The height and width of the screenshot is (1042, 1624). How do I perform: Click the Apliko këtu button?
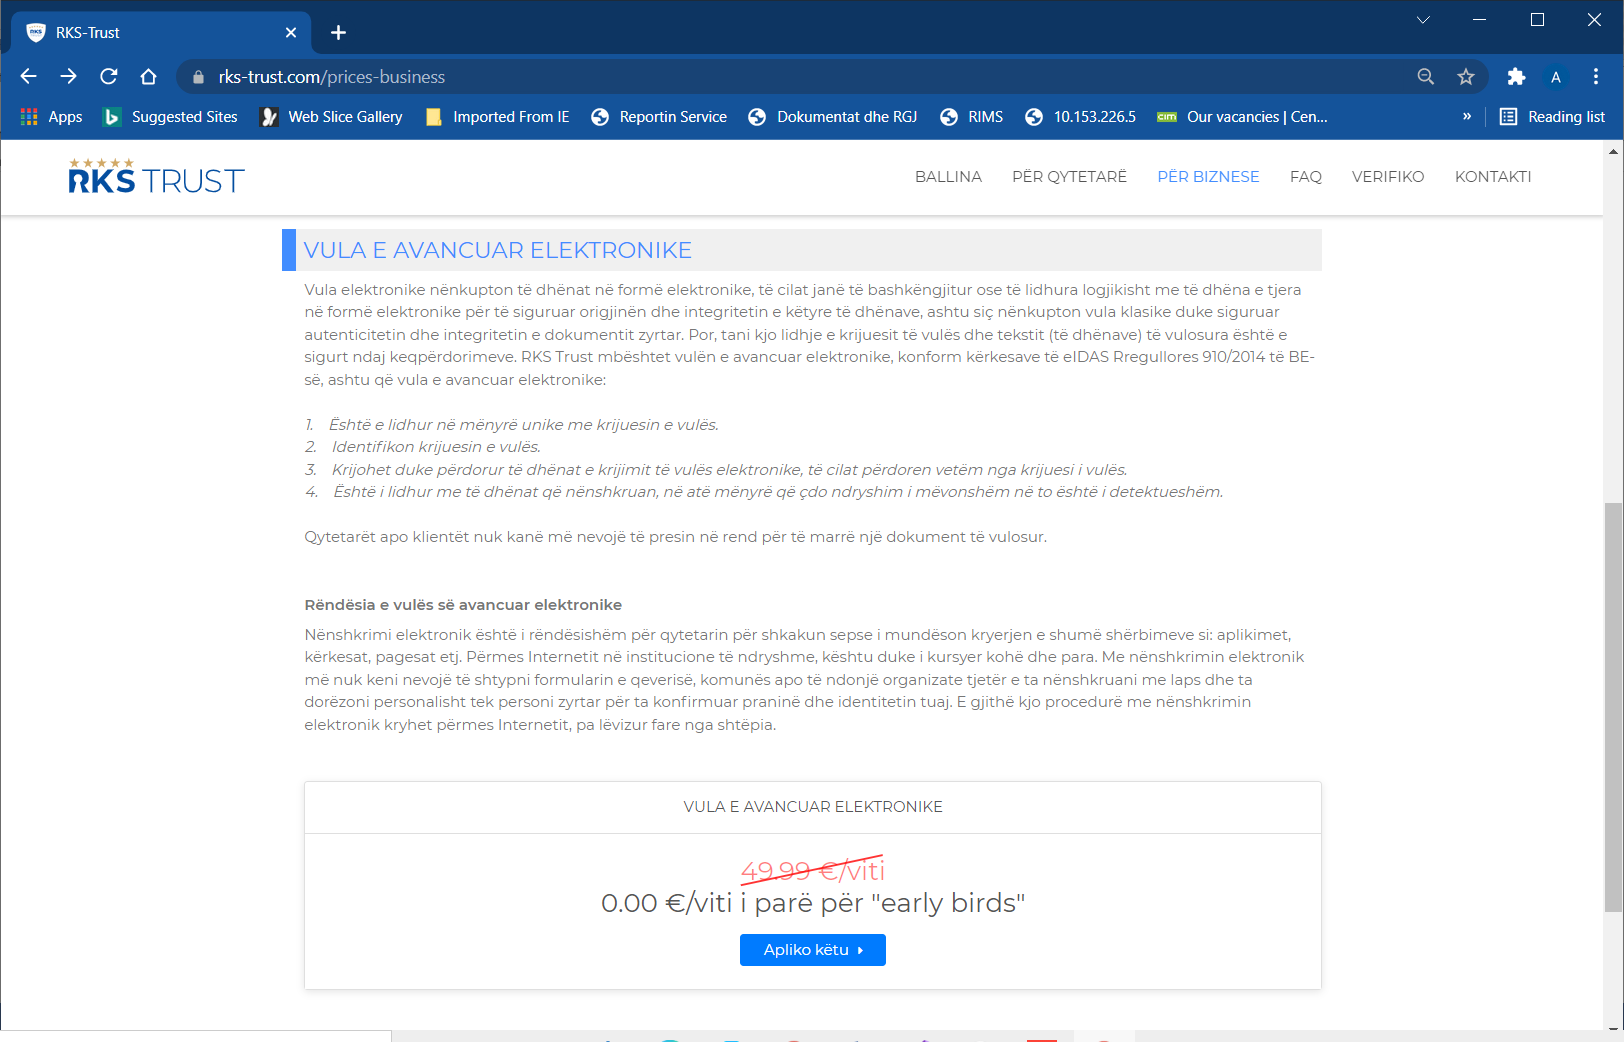pos(813,950)
